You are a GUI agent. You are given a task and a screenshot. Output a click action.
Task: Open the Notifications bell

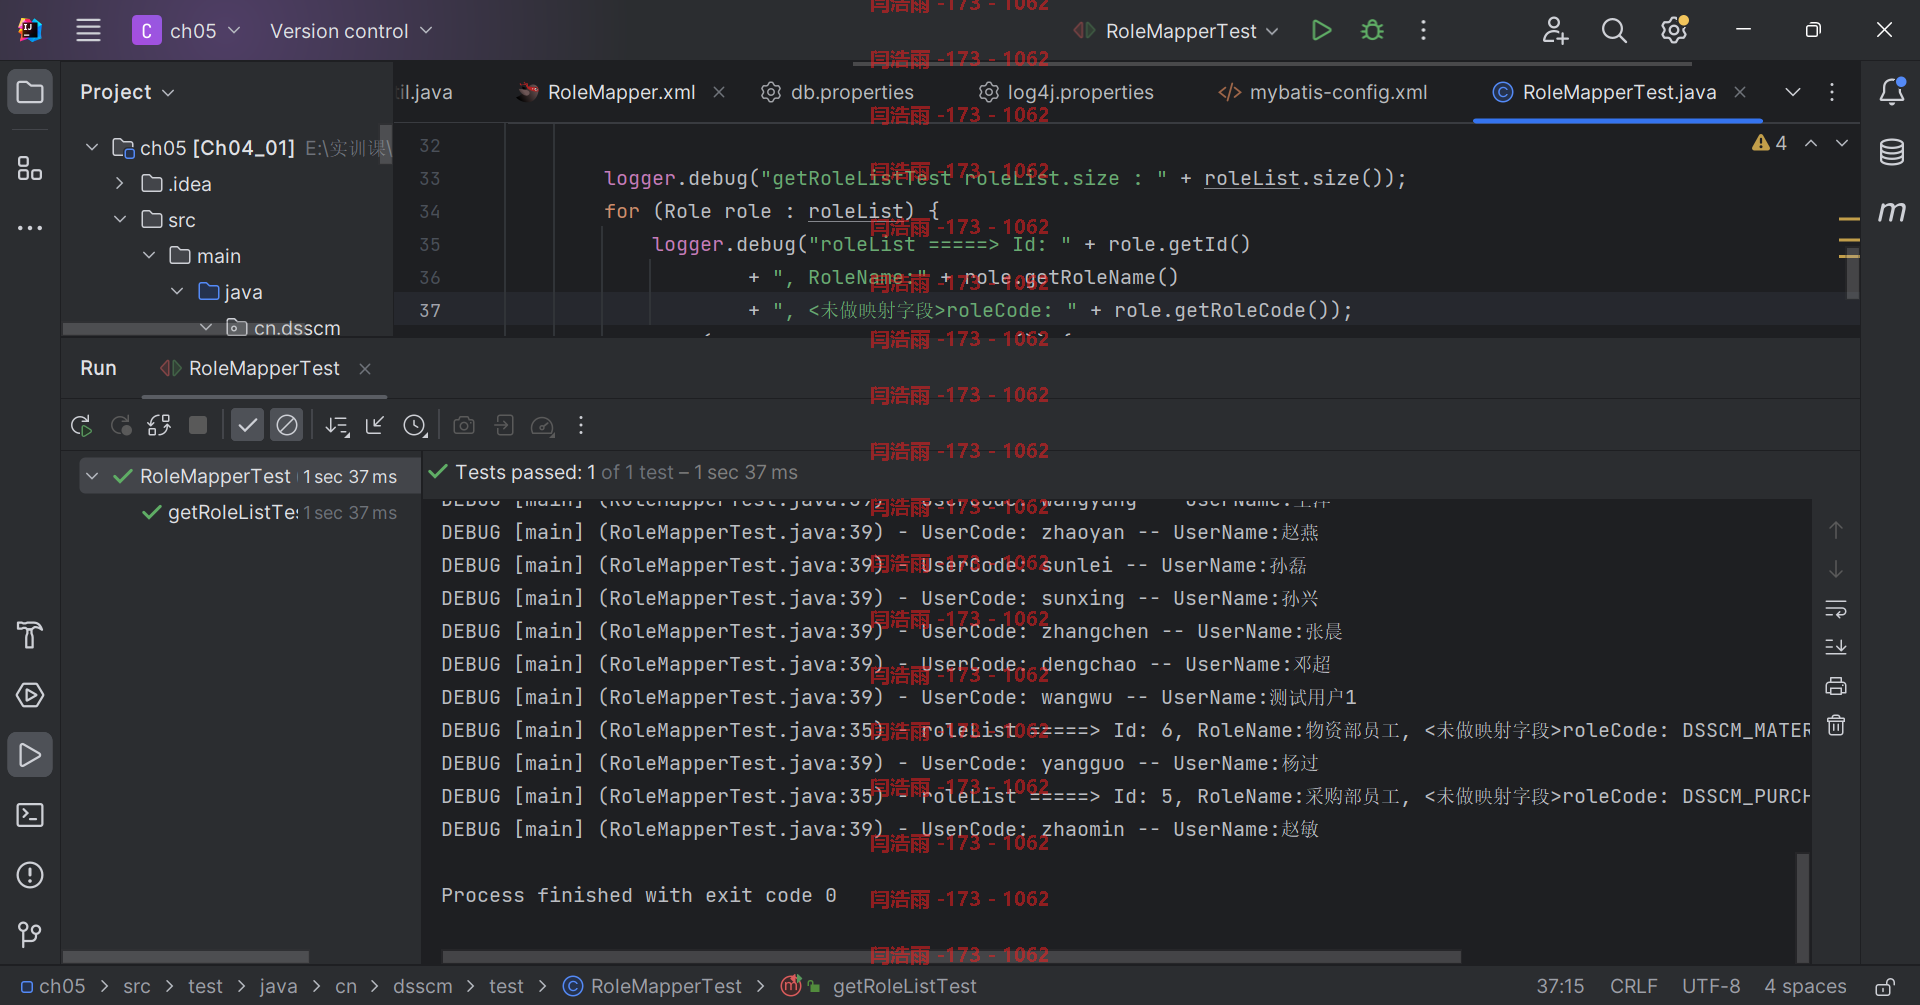1891,92
